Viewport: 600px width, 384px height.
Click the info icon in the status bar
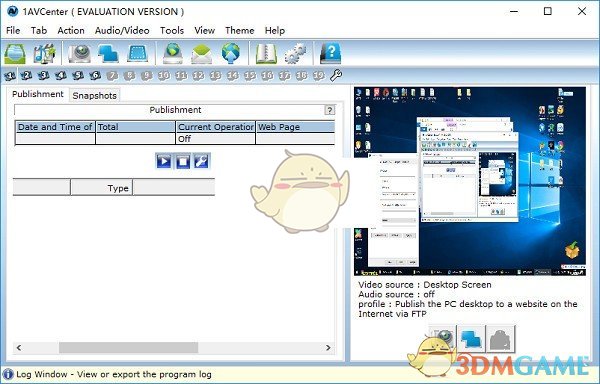[x=8, y=374]
